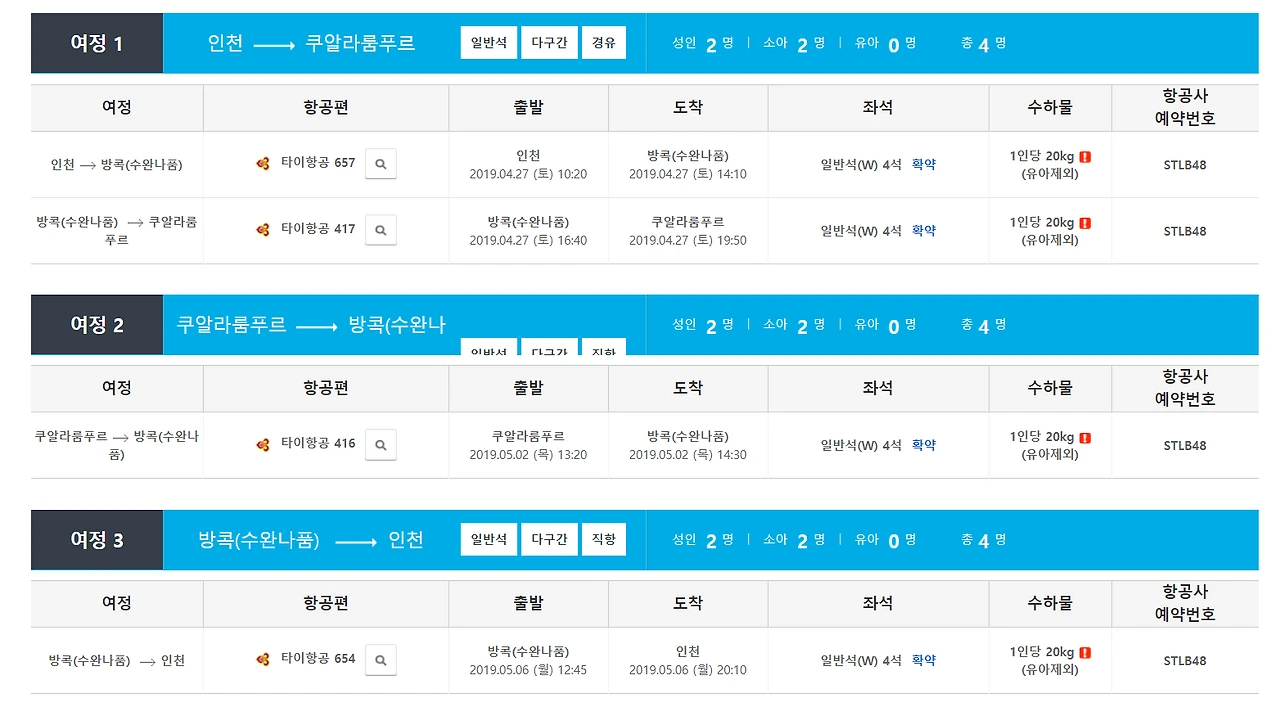This screenshot has width=1280, height=716.
Task: Click red baggage notice icon for flight 416
Action: 1085,438
